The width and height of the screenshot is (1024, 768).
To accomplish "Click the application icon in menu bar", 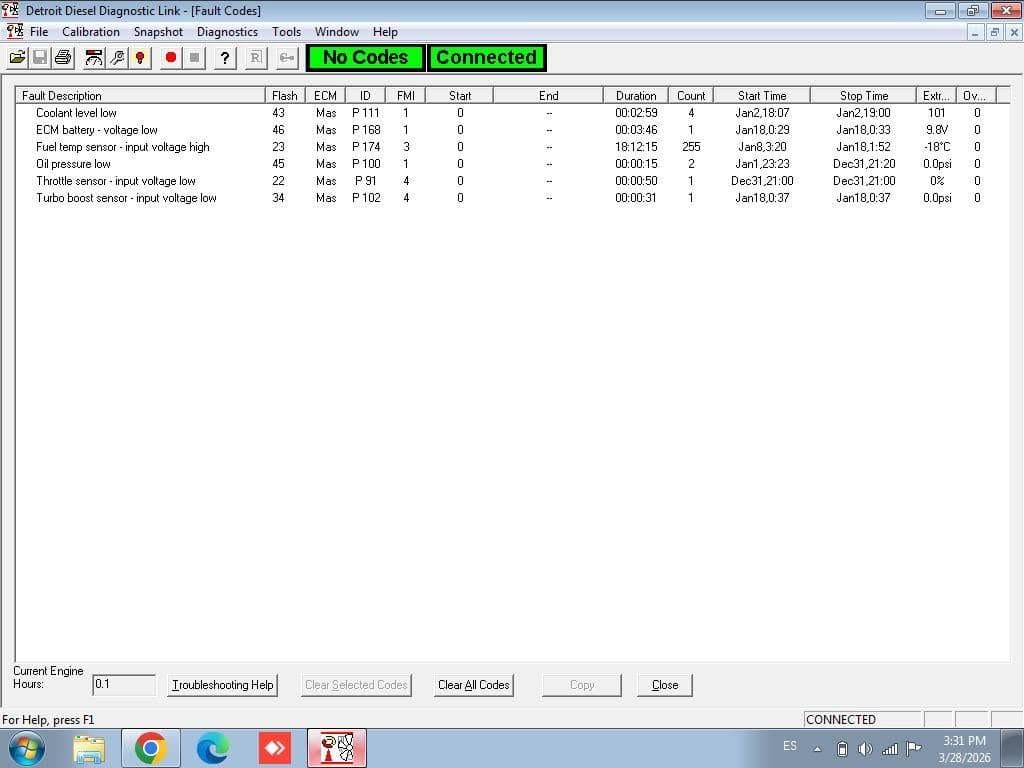I will [x=15, y=31].
